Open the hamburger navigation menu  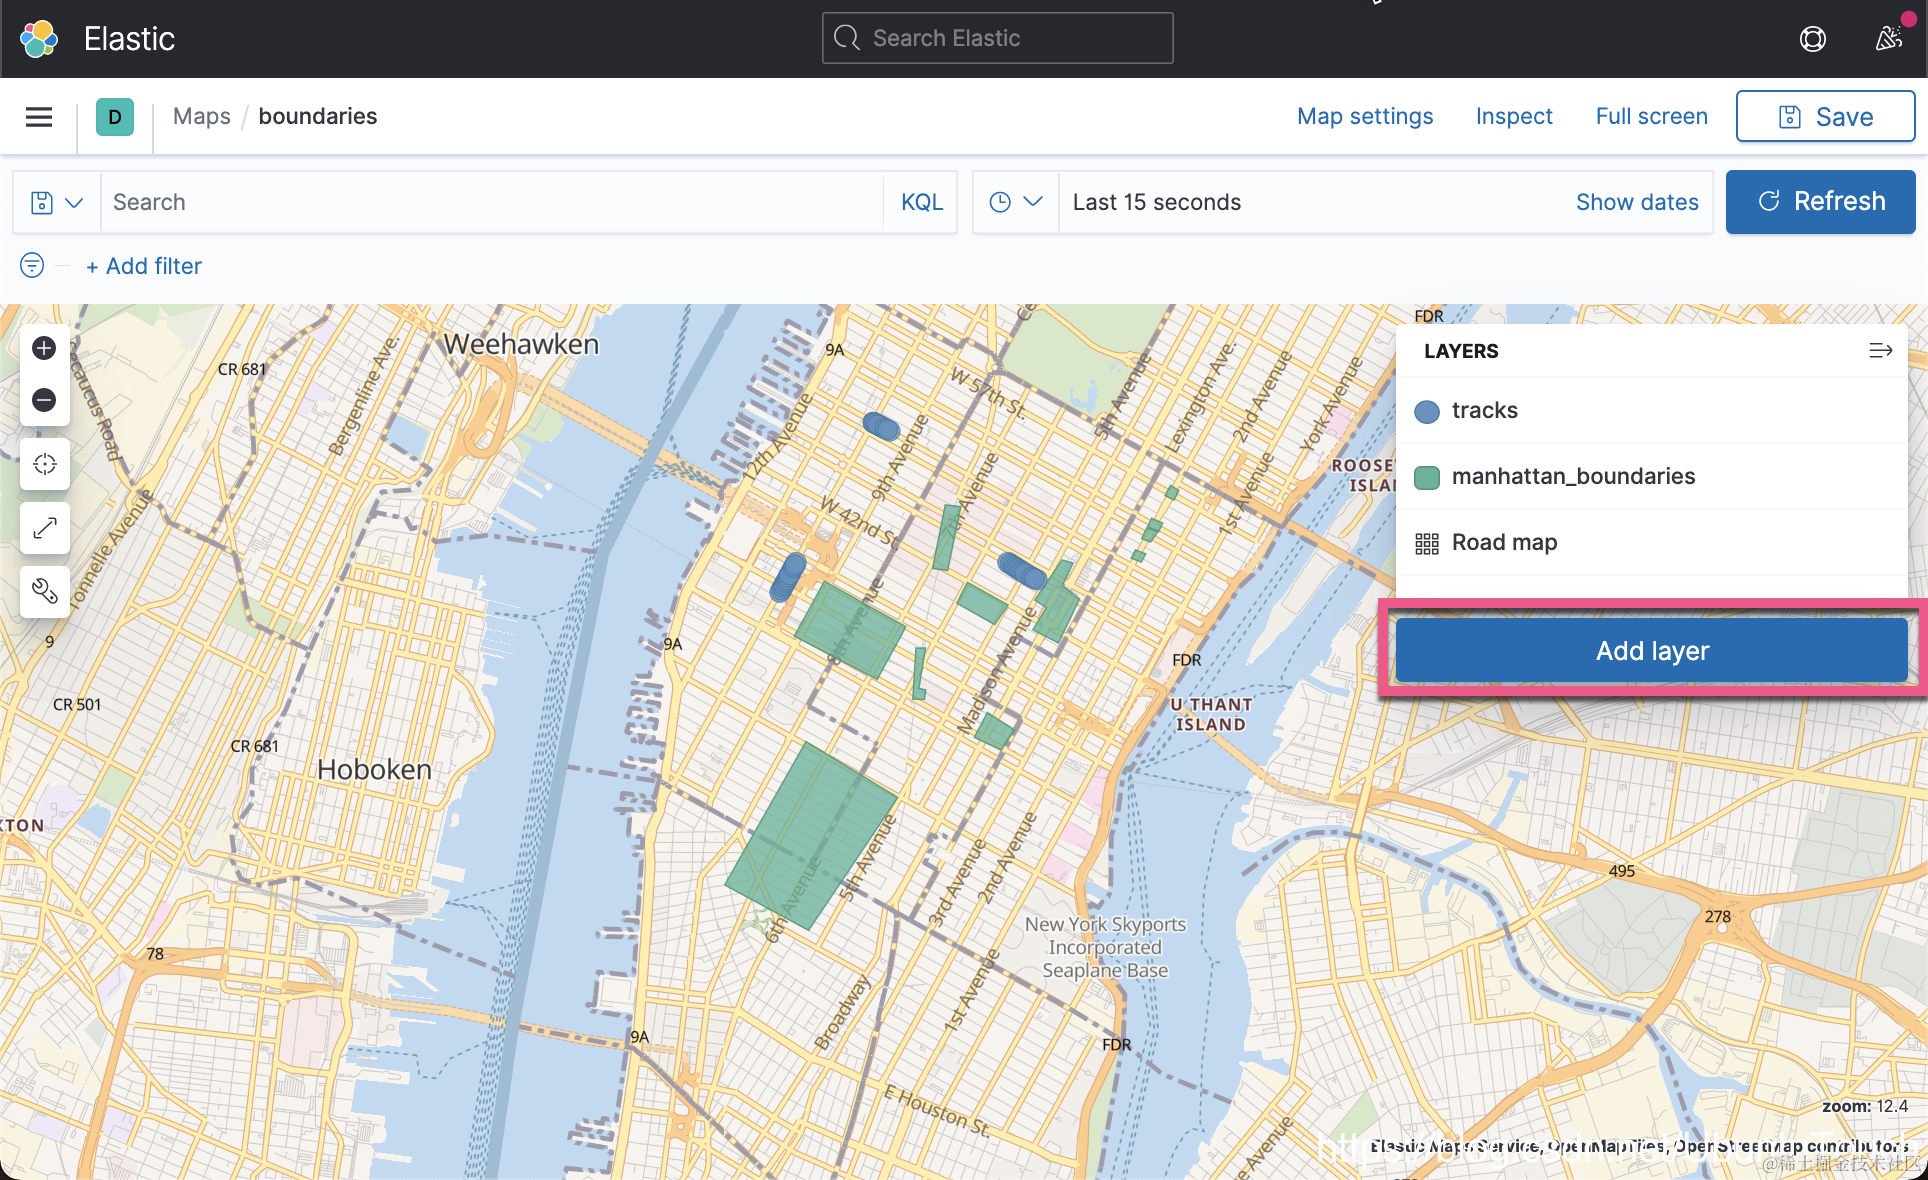[39, 117]
